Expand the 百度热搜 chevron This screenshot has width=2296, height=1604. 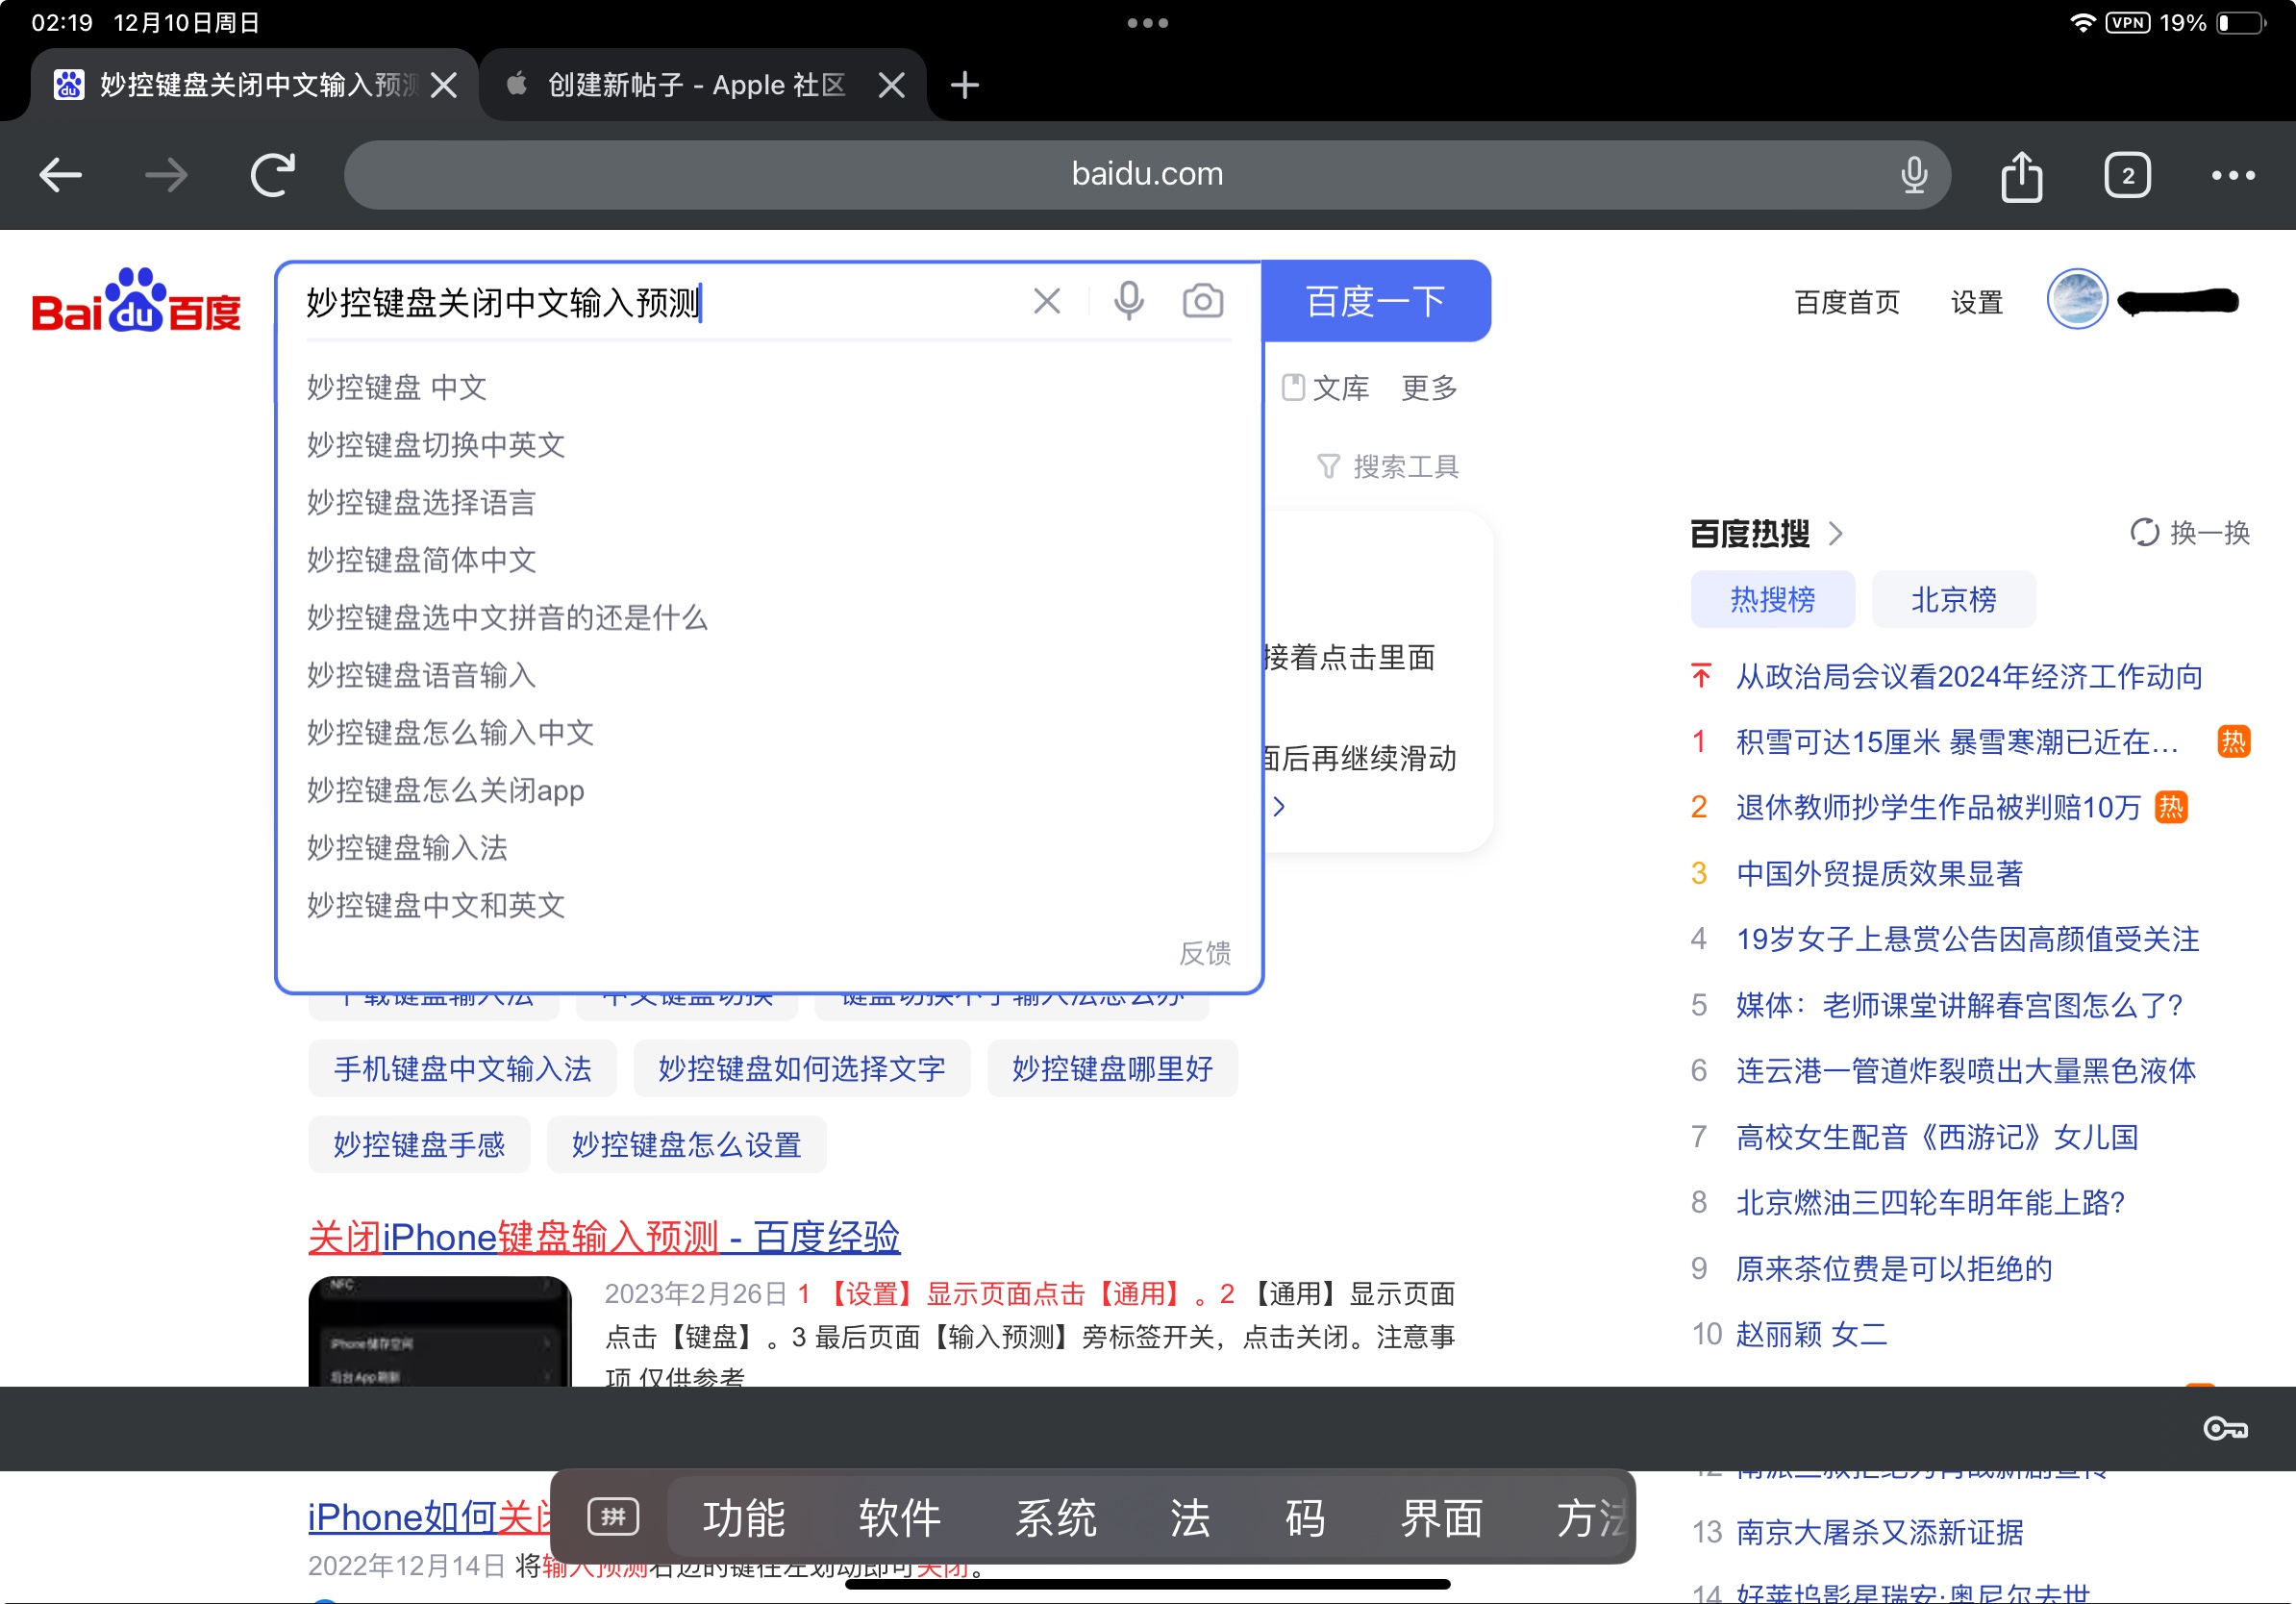1836,534
